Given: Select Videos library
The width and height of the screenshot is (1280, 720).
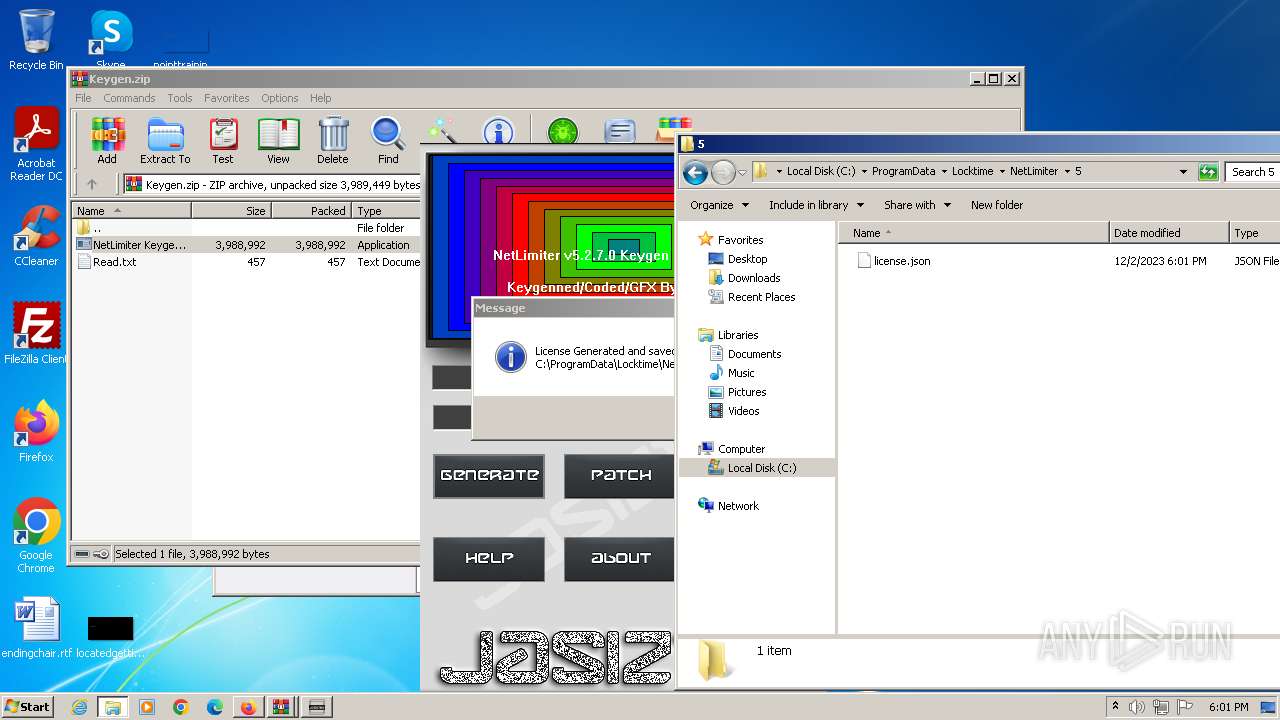Looking at the screenshot, I should (743, 411).
